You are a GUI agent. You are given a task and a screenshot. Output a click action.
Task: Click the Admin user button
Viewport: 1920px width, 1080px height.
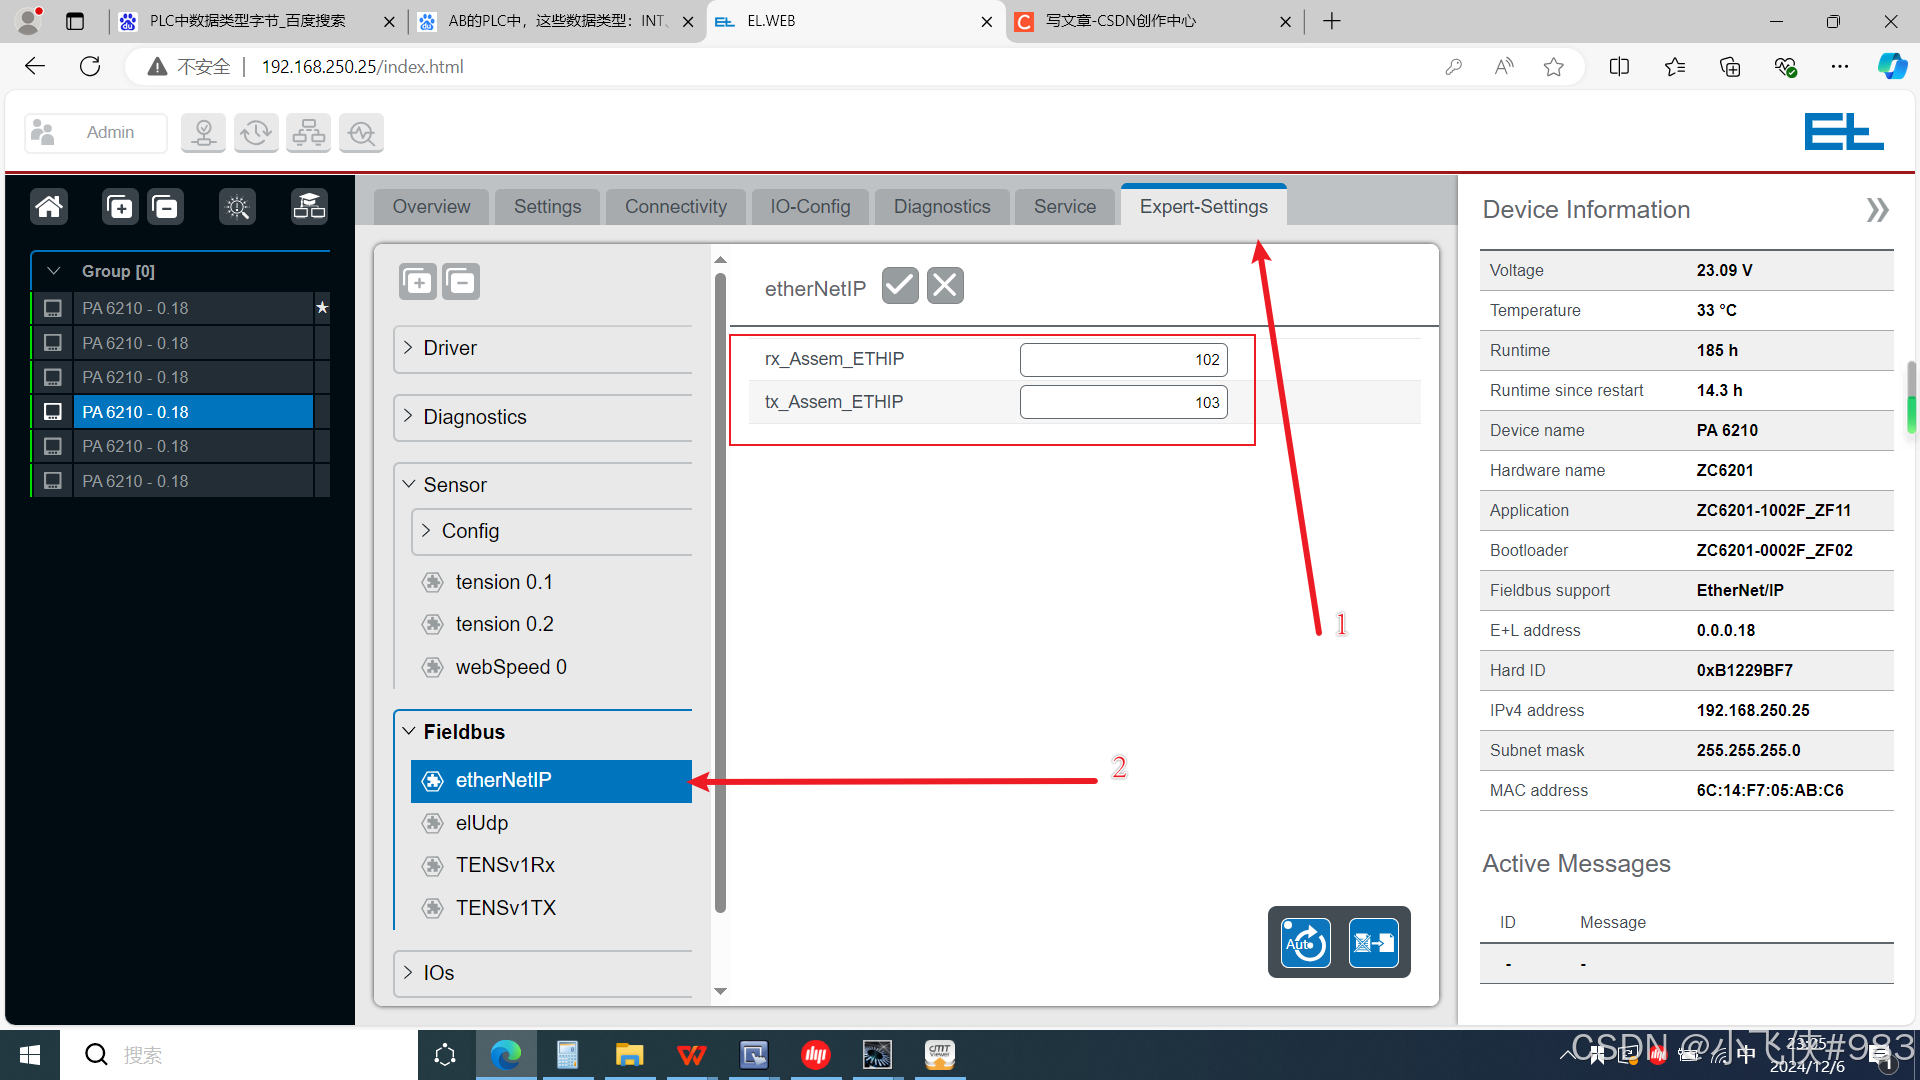[96, 132]
